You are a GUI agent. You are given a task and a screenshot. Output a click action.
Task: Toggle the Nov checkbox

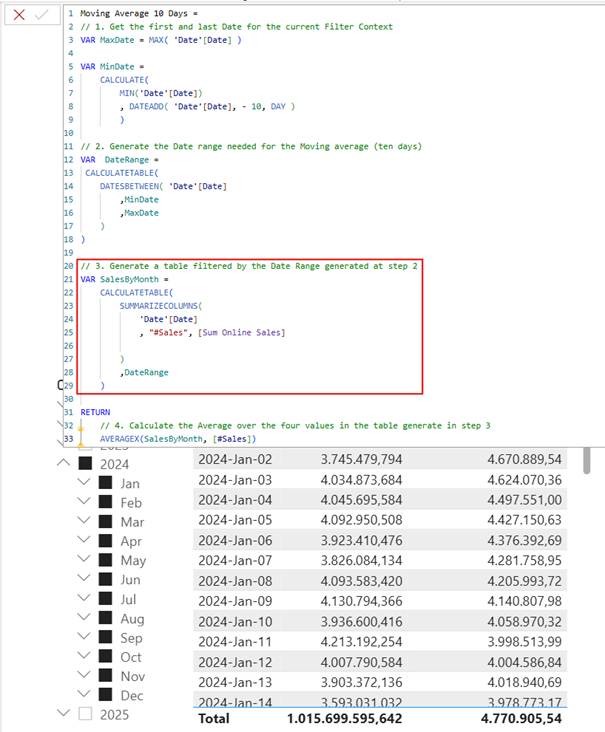click(x=106, y=675)
